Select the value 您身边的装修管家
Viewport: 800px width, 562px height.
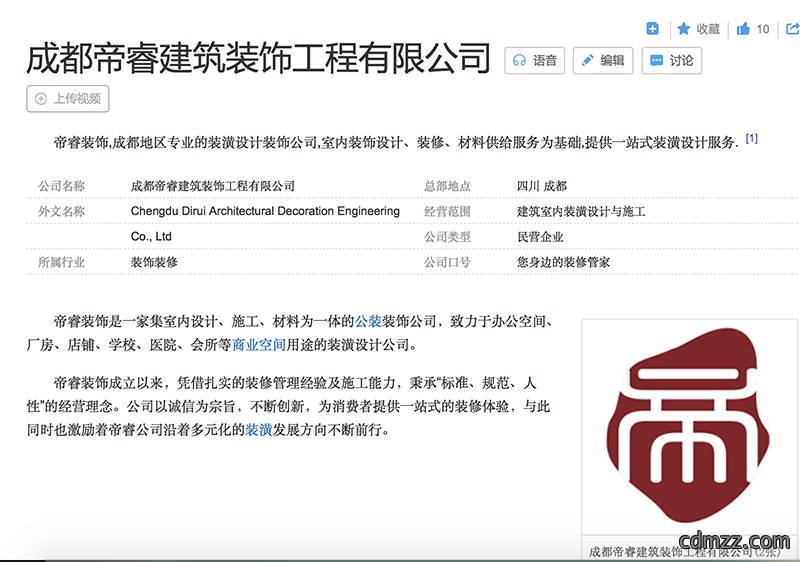pyautogui.click(x=563, y=262)
